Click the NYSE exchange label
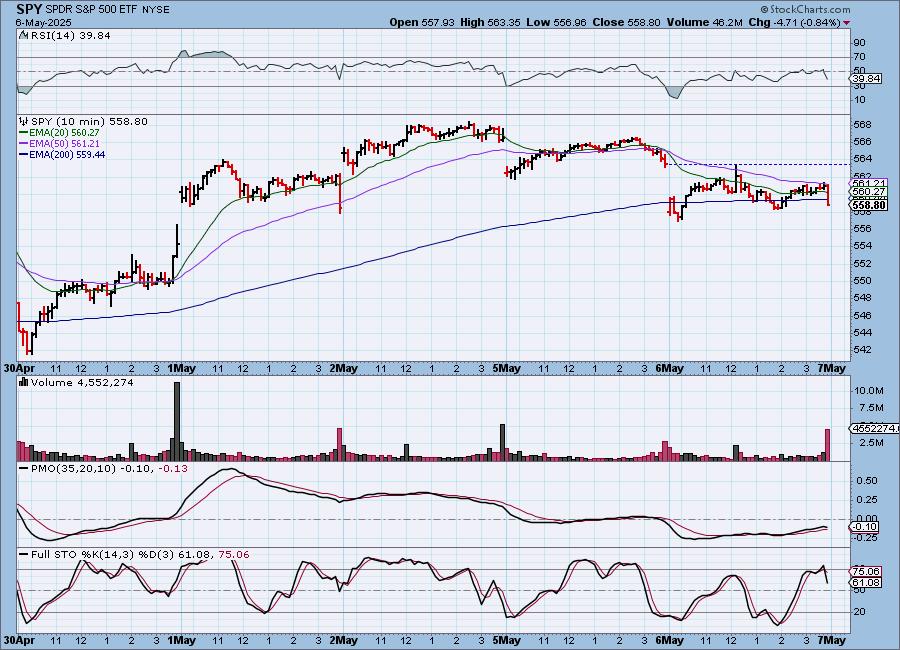 (156, 10)
